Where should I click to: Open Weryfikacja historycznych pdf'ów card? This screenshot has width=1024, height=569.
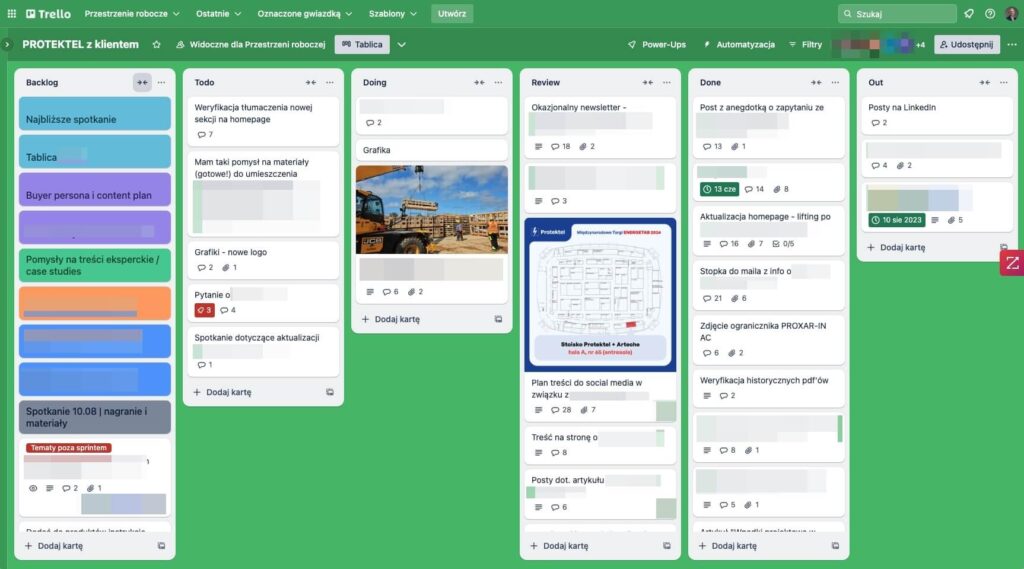769,388
